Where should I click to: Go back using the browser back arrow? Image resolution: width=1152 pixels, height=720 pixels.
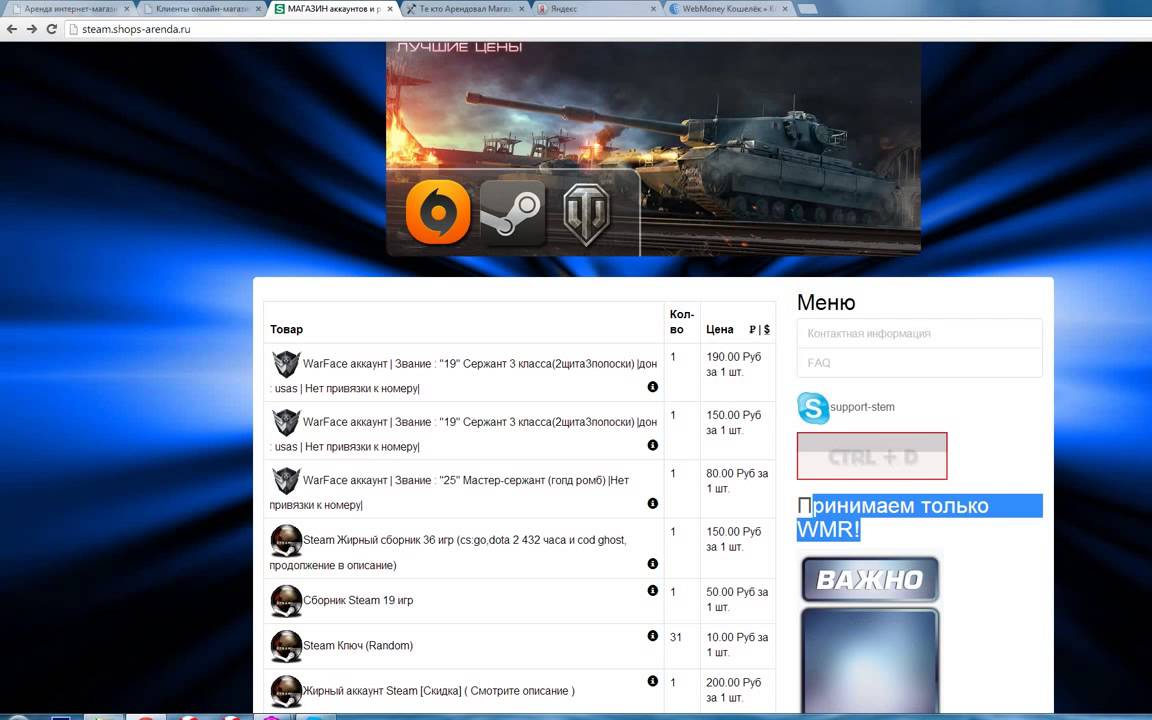(12, 29)
